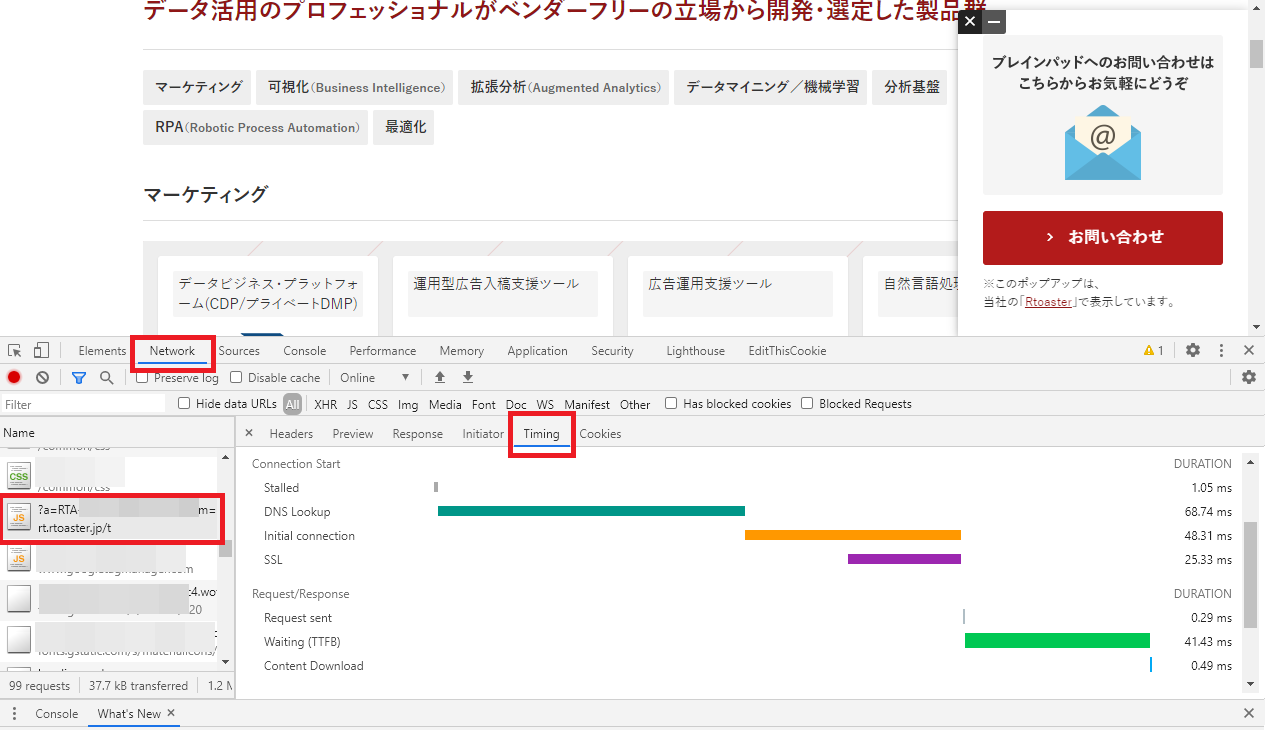
Task: Activate the inspect element picker icon
Action: point(15,351)
